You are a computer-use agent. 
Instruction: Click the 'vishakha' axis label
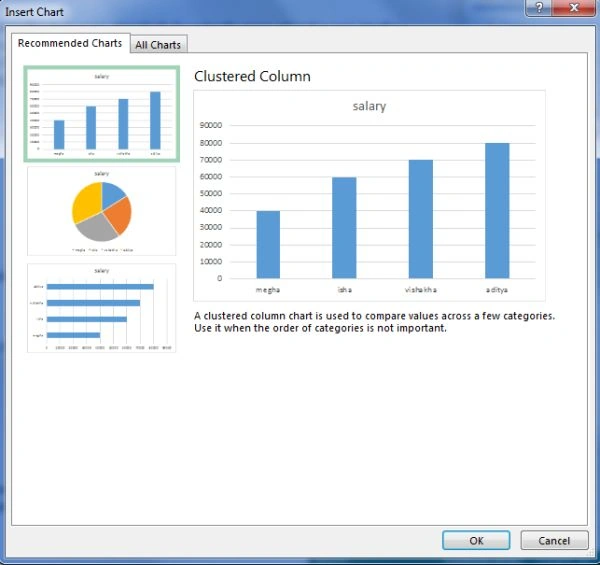pyautogui.click(x=421, y=290)
